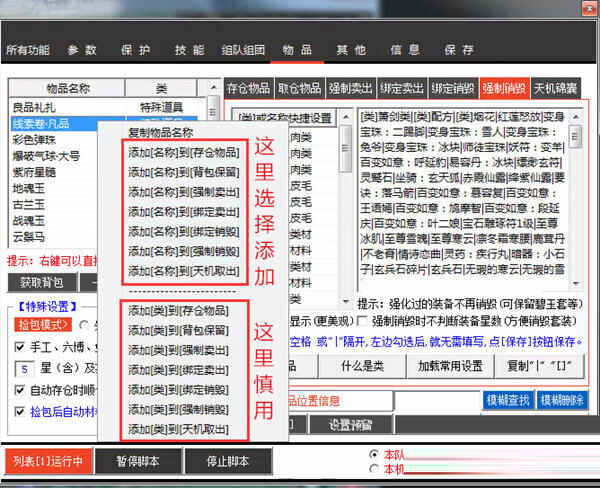The height and width of the screenshot is (488, 600).
Task: Toggle the 自动存仓时顺 checkbox
Action: (x=19, y=390)
